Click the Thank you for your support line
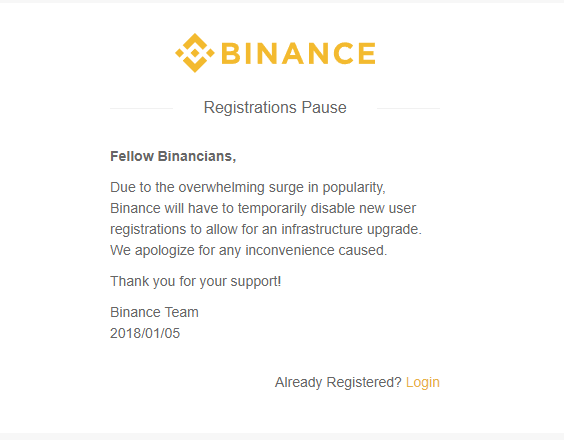 (196, 281)
